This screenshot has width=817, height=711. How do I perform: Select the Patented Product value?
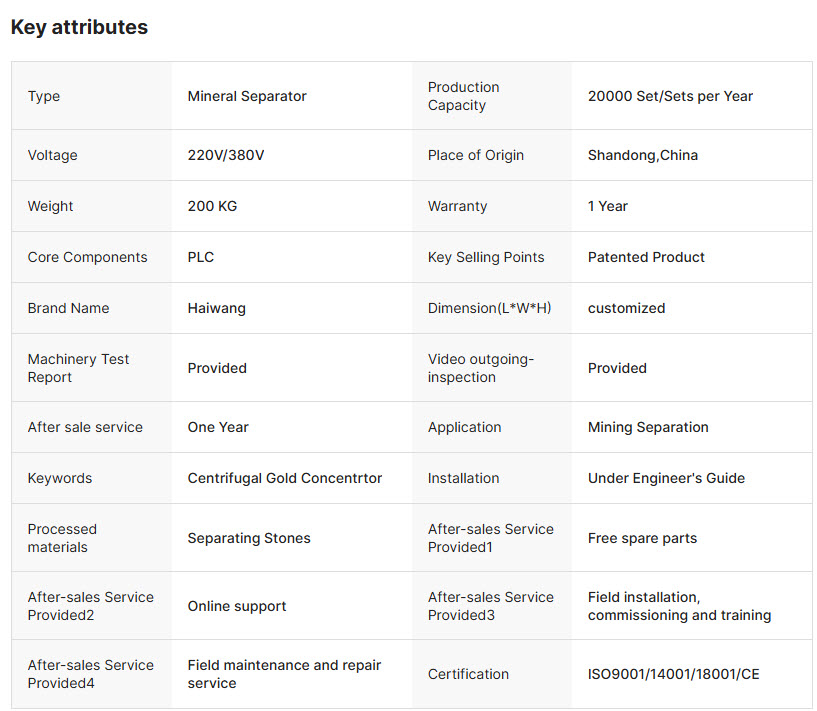646,257
